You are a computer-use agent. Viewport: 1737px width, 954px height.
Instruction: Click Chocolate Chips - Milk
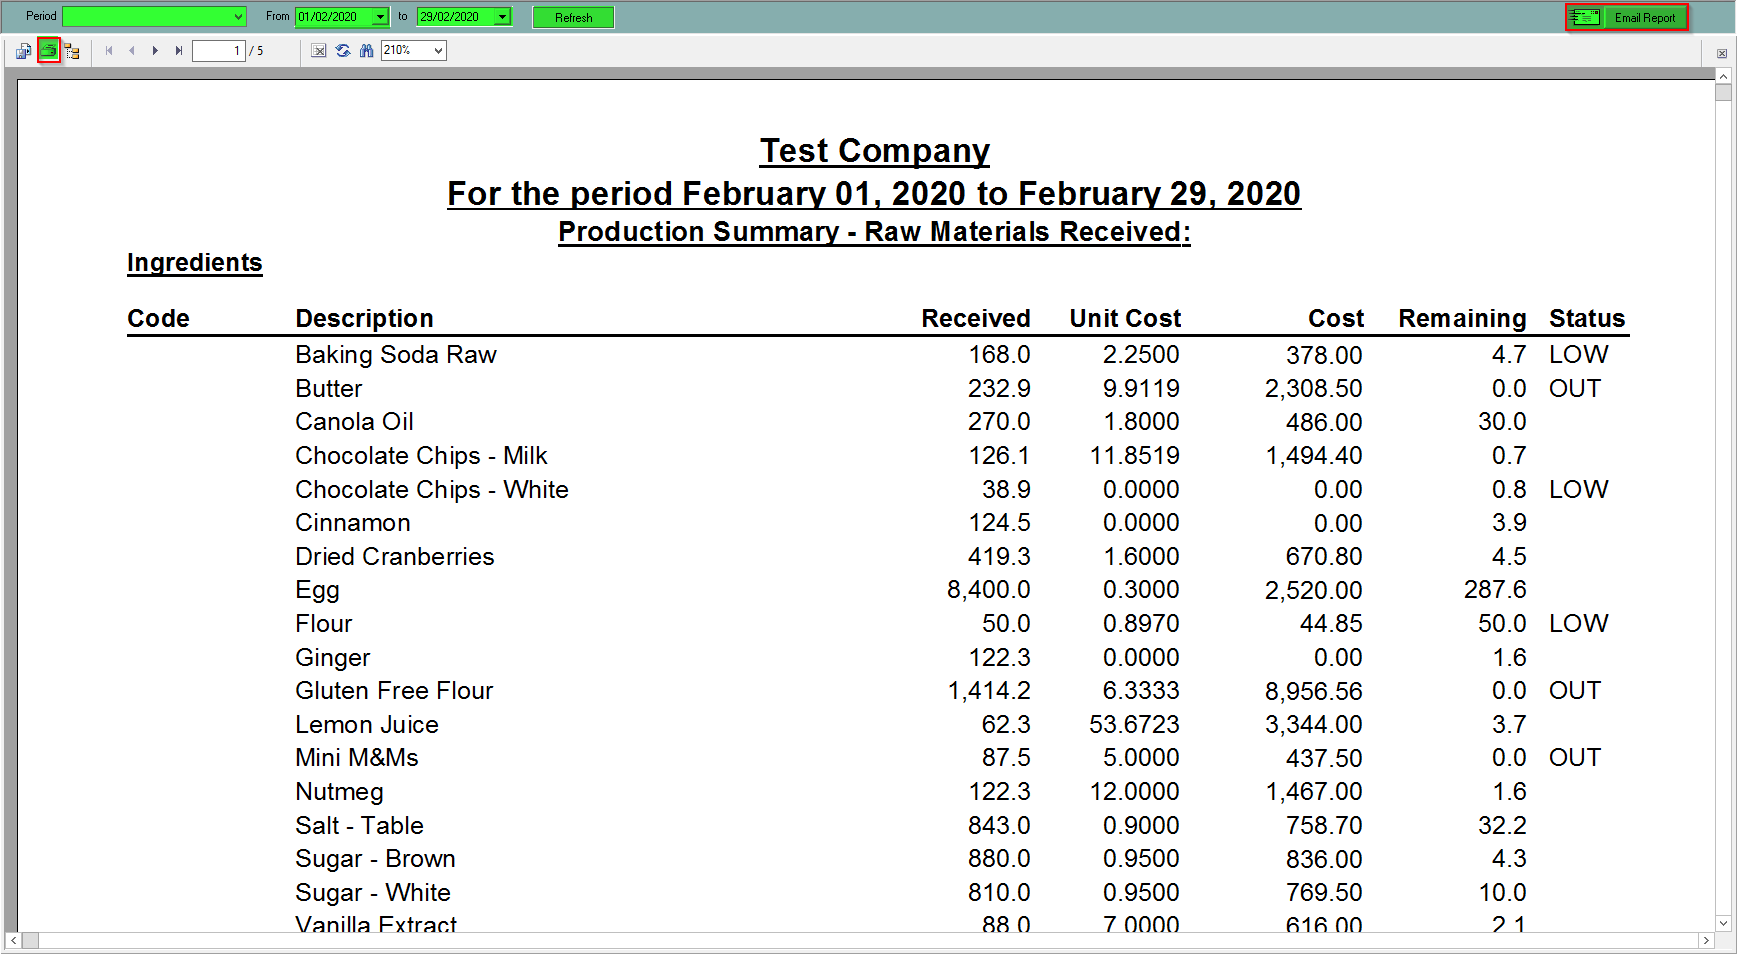click(422, 456)
